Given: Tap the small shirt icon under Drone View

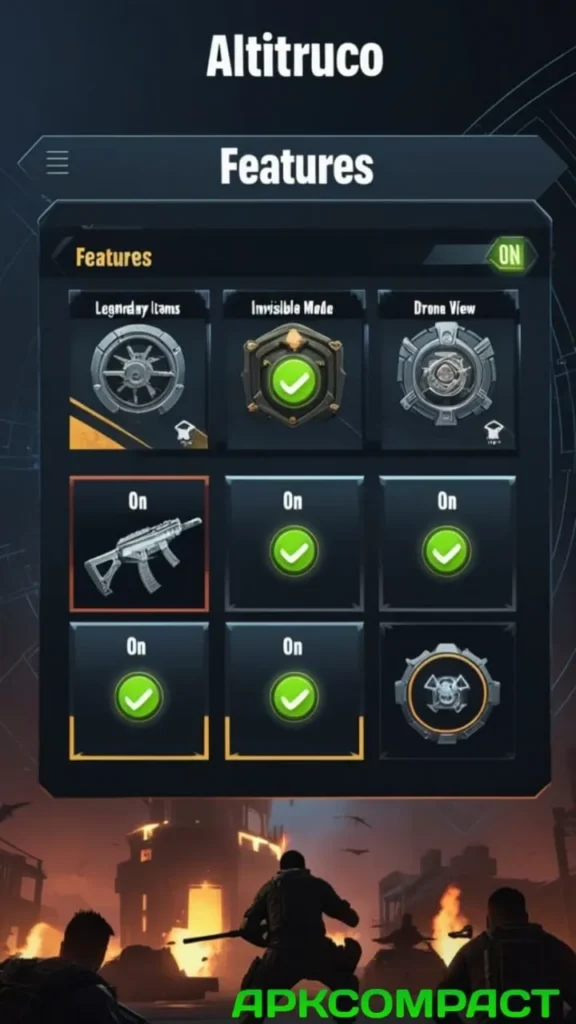Looking at the screenshot, I should point(493,432).
